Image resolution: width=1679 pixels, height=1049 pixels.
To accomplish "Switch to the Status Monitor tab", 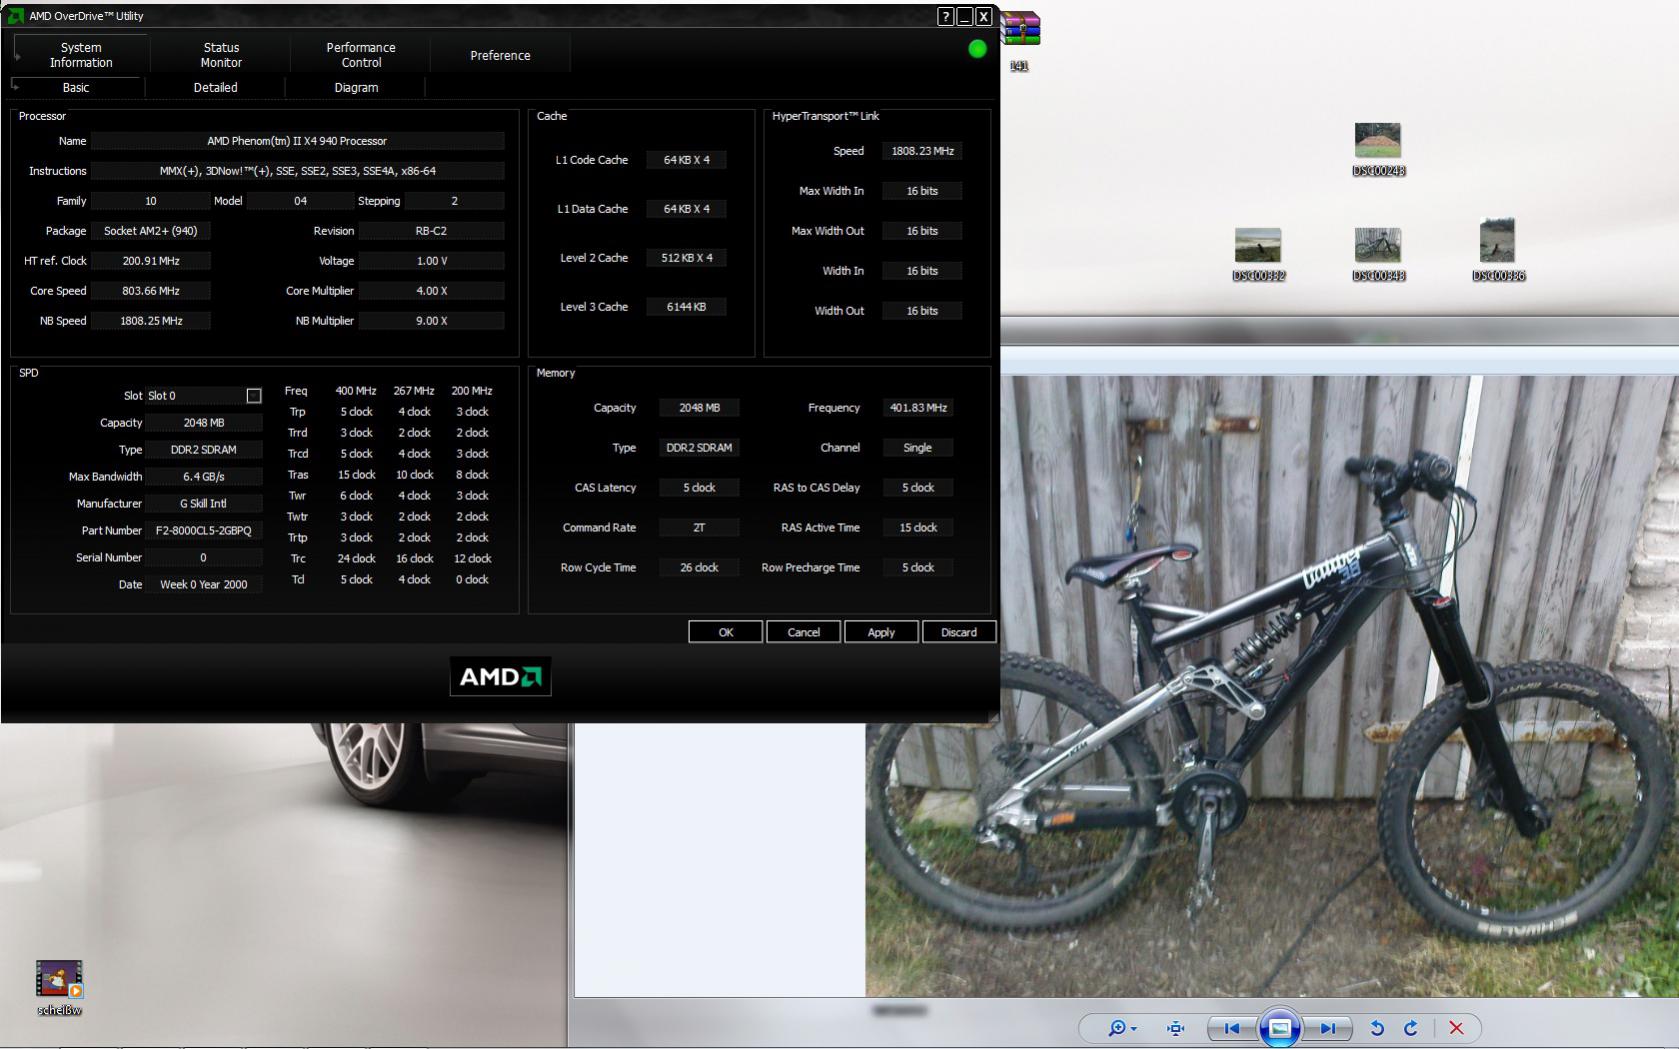I will click(x=221, y=55).
